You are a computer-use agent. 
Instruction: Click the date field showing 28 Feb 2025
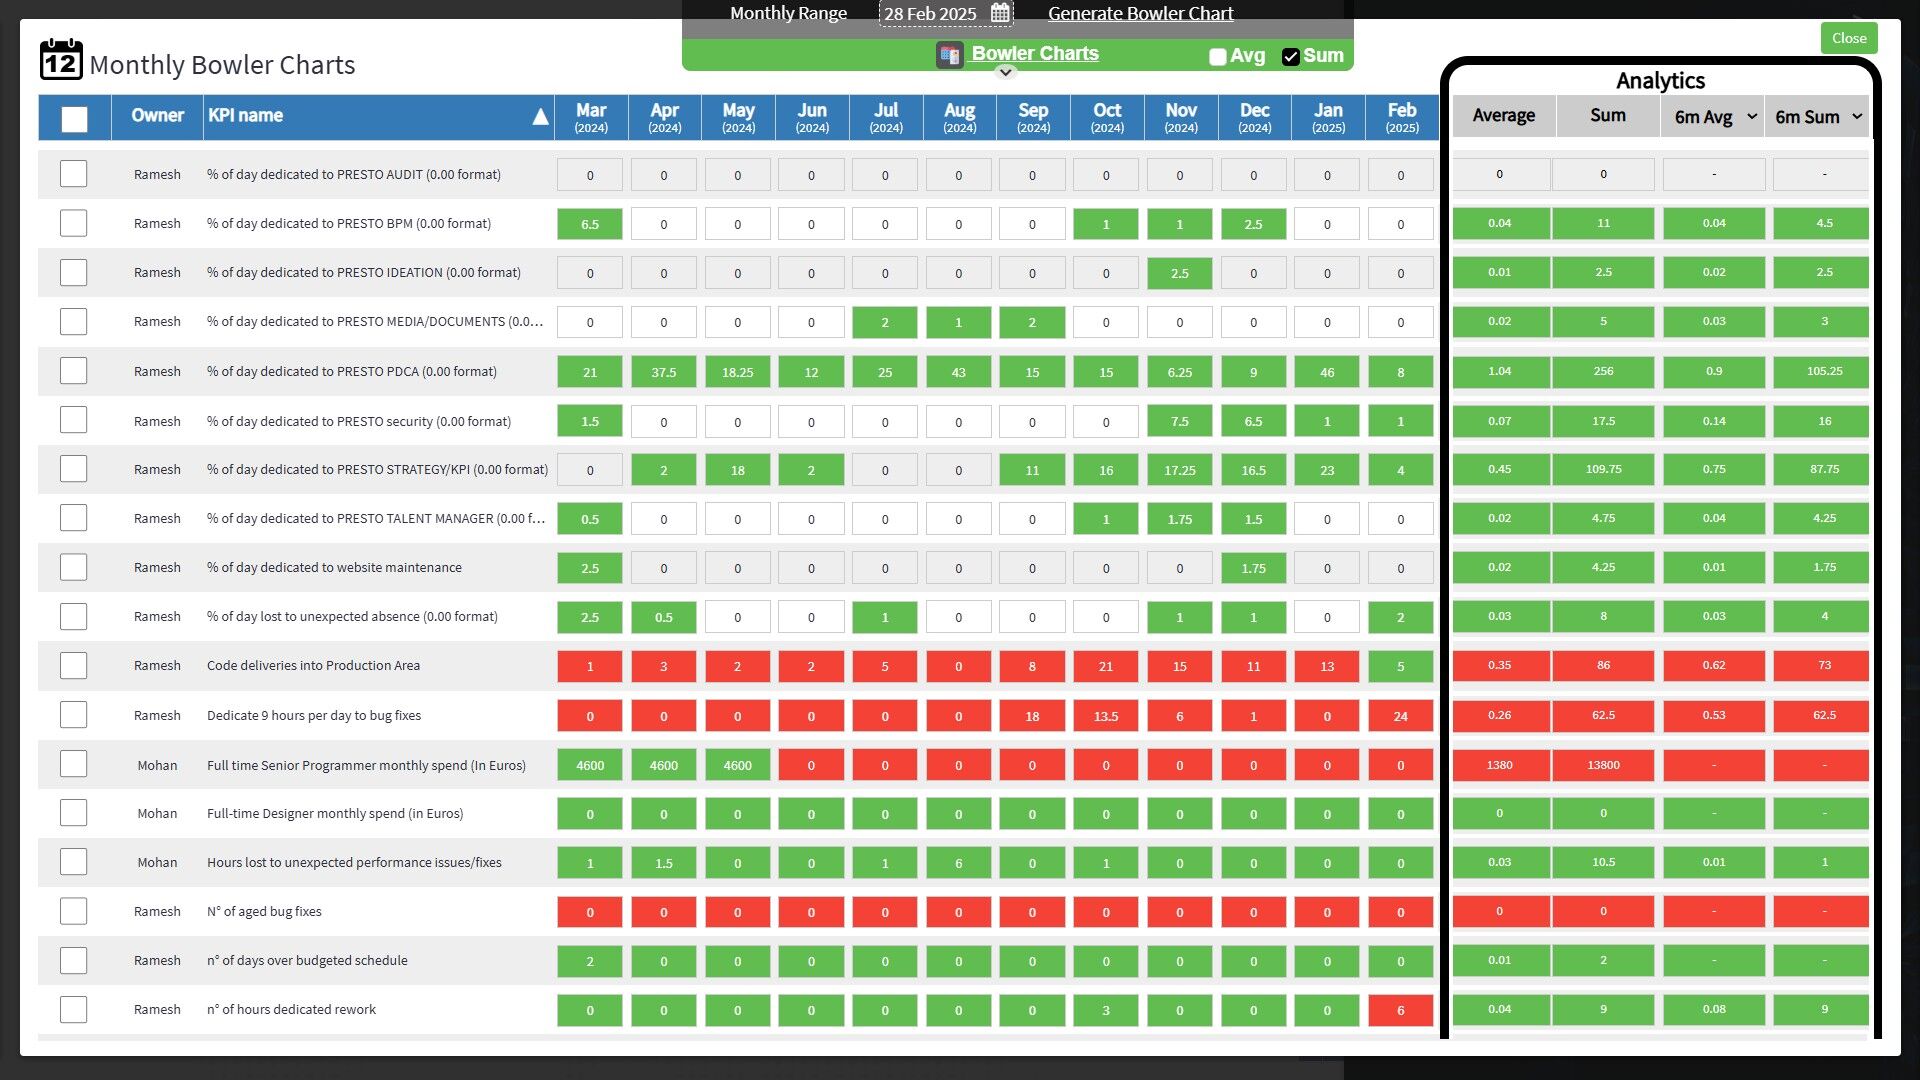pyautogui.click(x=930, y=13)
